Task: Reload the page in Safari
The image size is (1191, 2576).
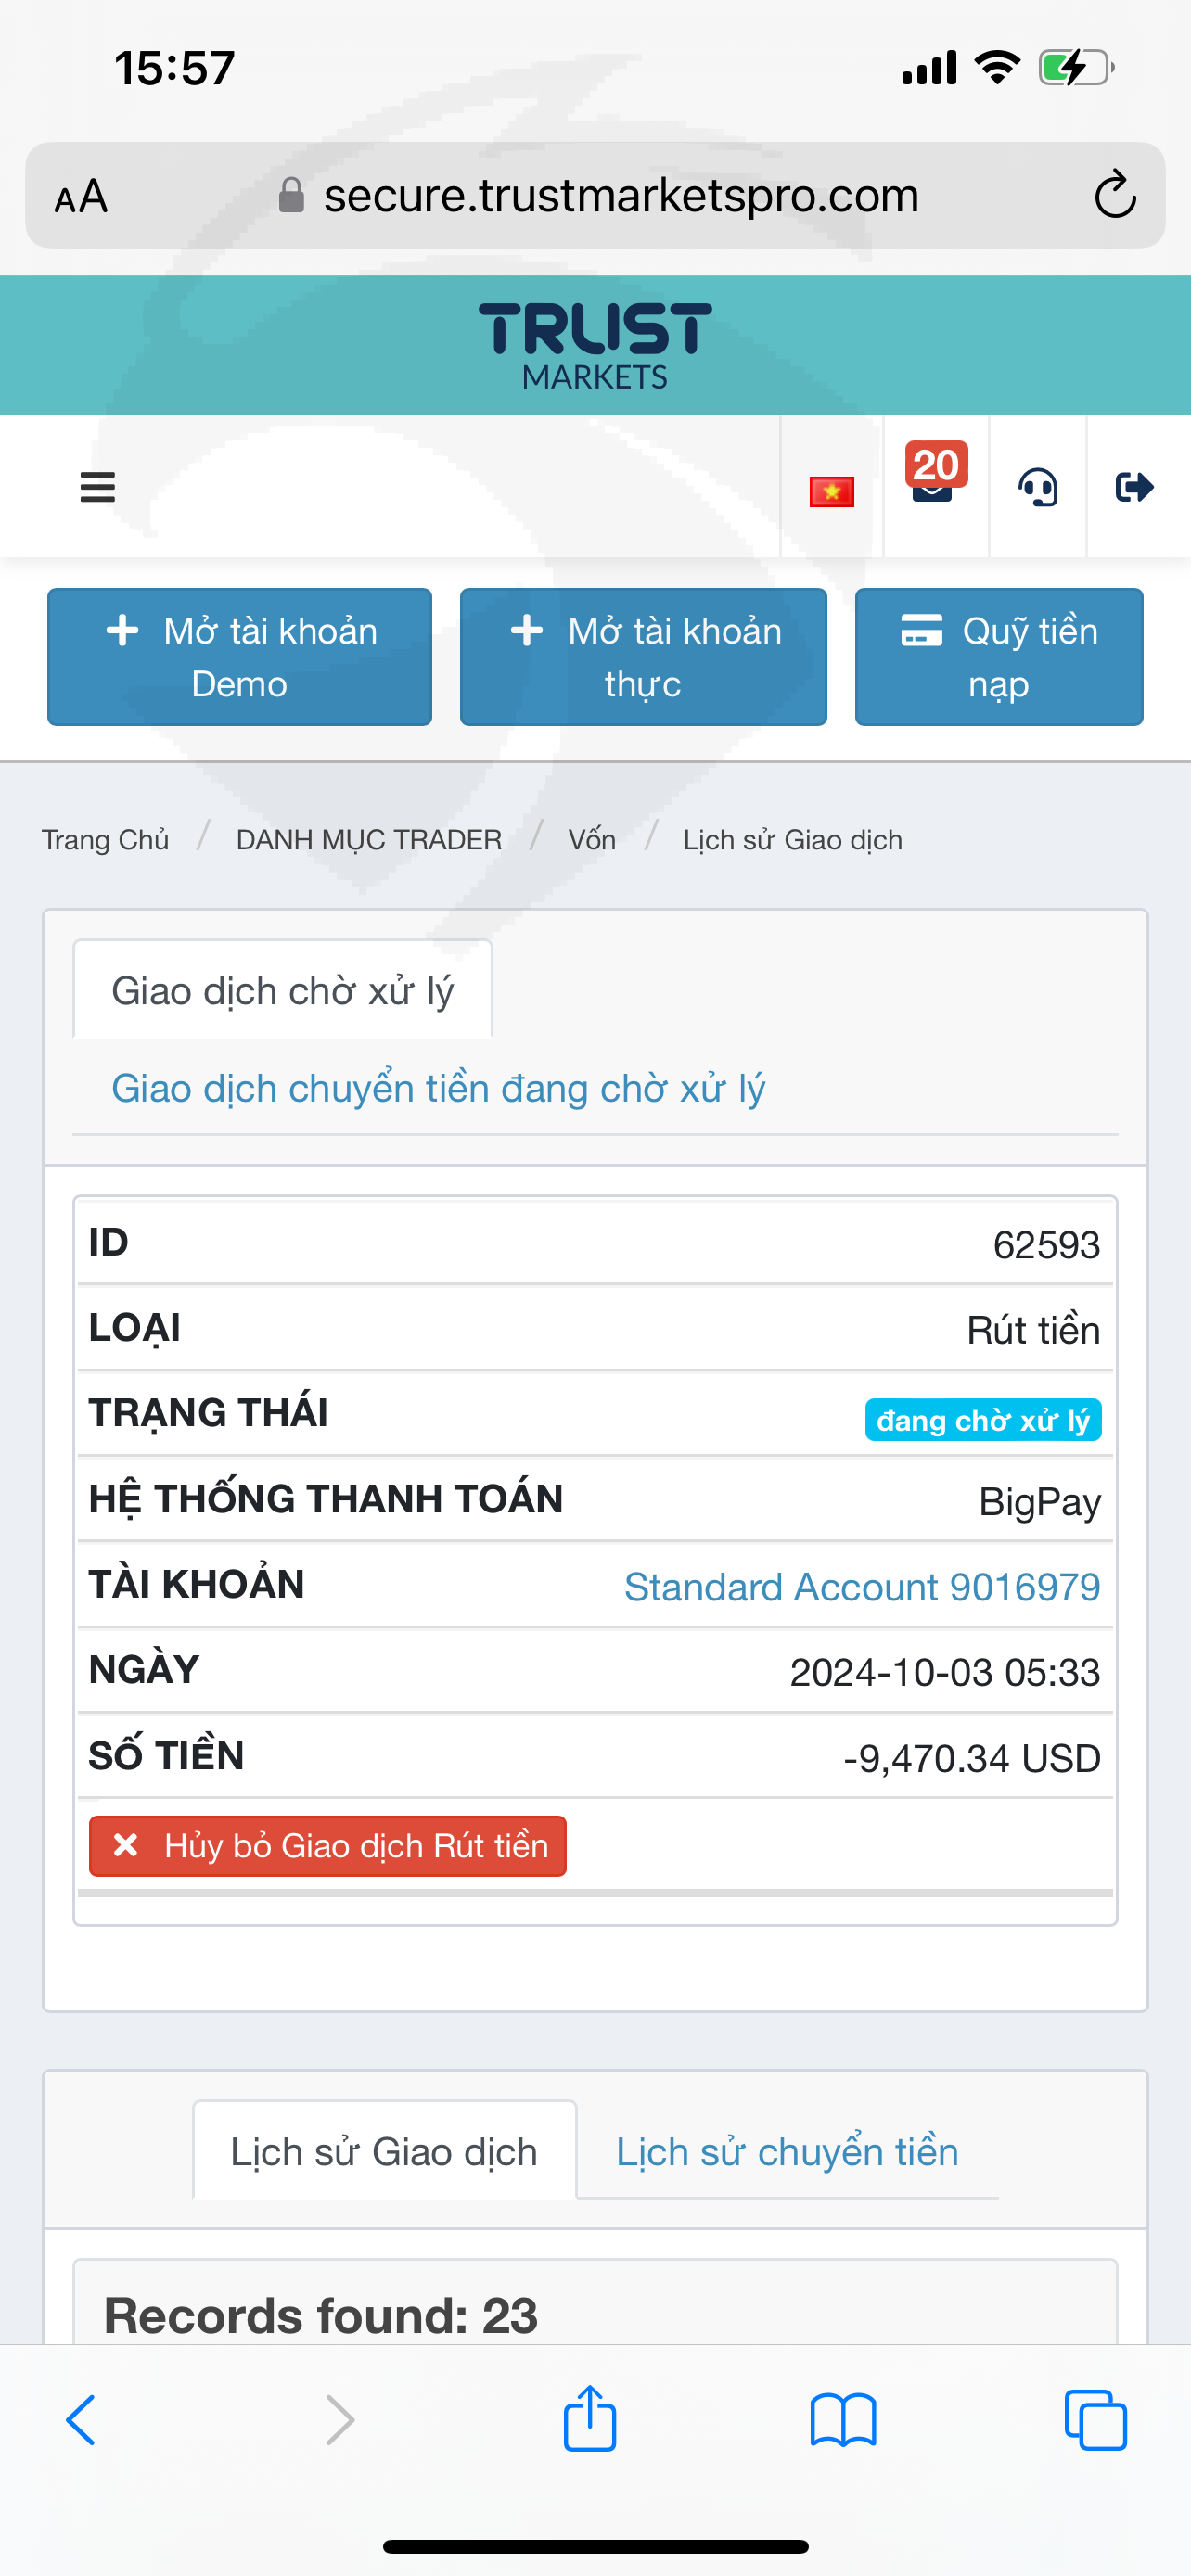Action: (1114, 195)
